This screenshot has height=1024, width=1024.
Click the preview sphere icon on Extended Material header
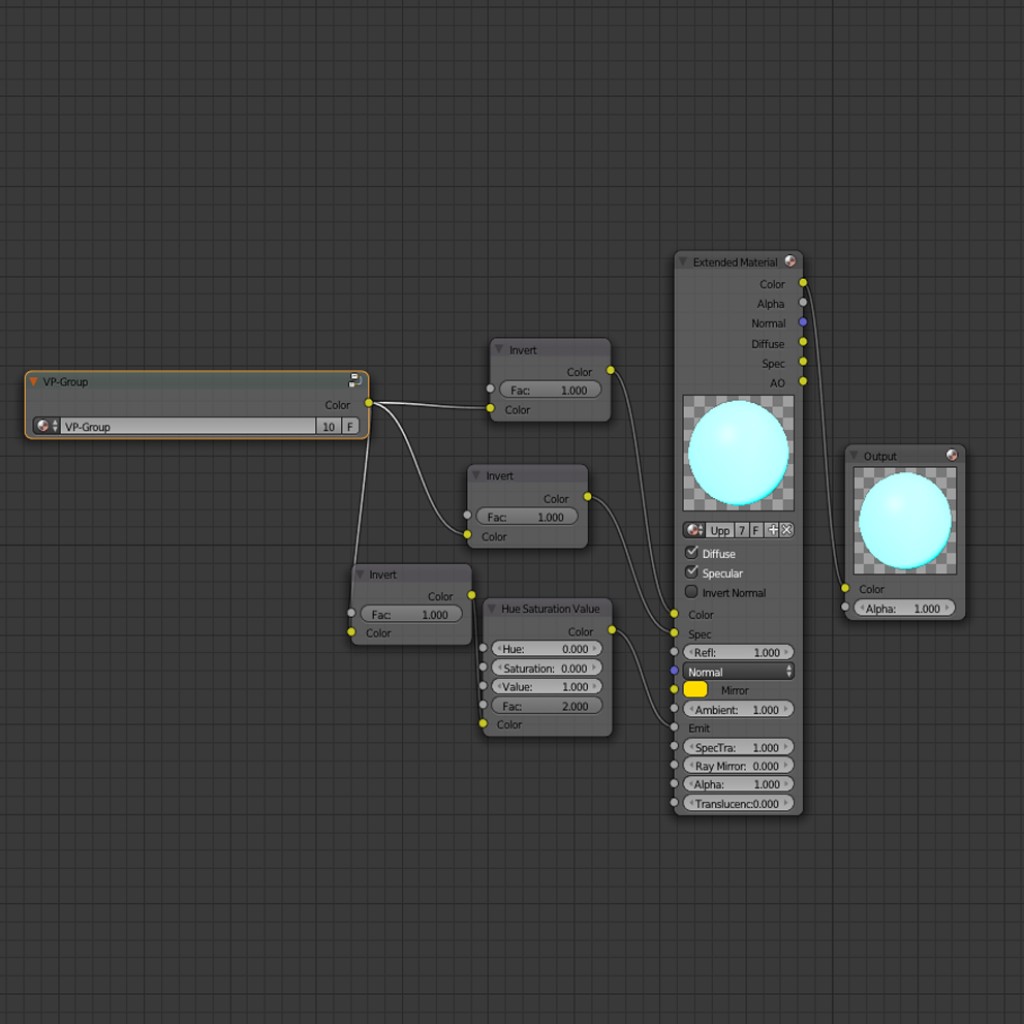791,261
